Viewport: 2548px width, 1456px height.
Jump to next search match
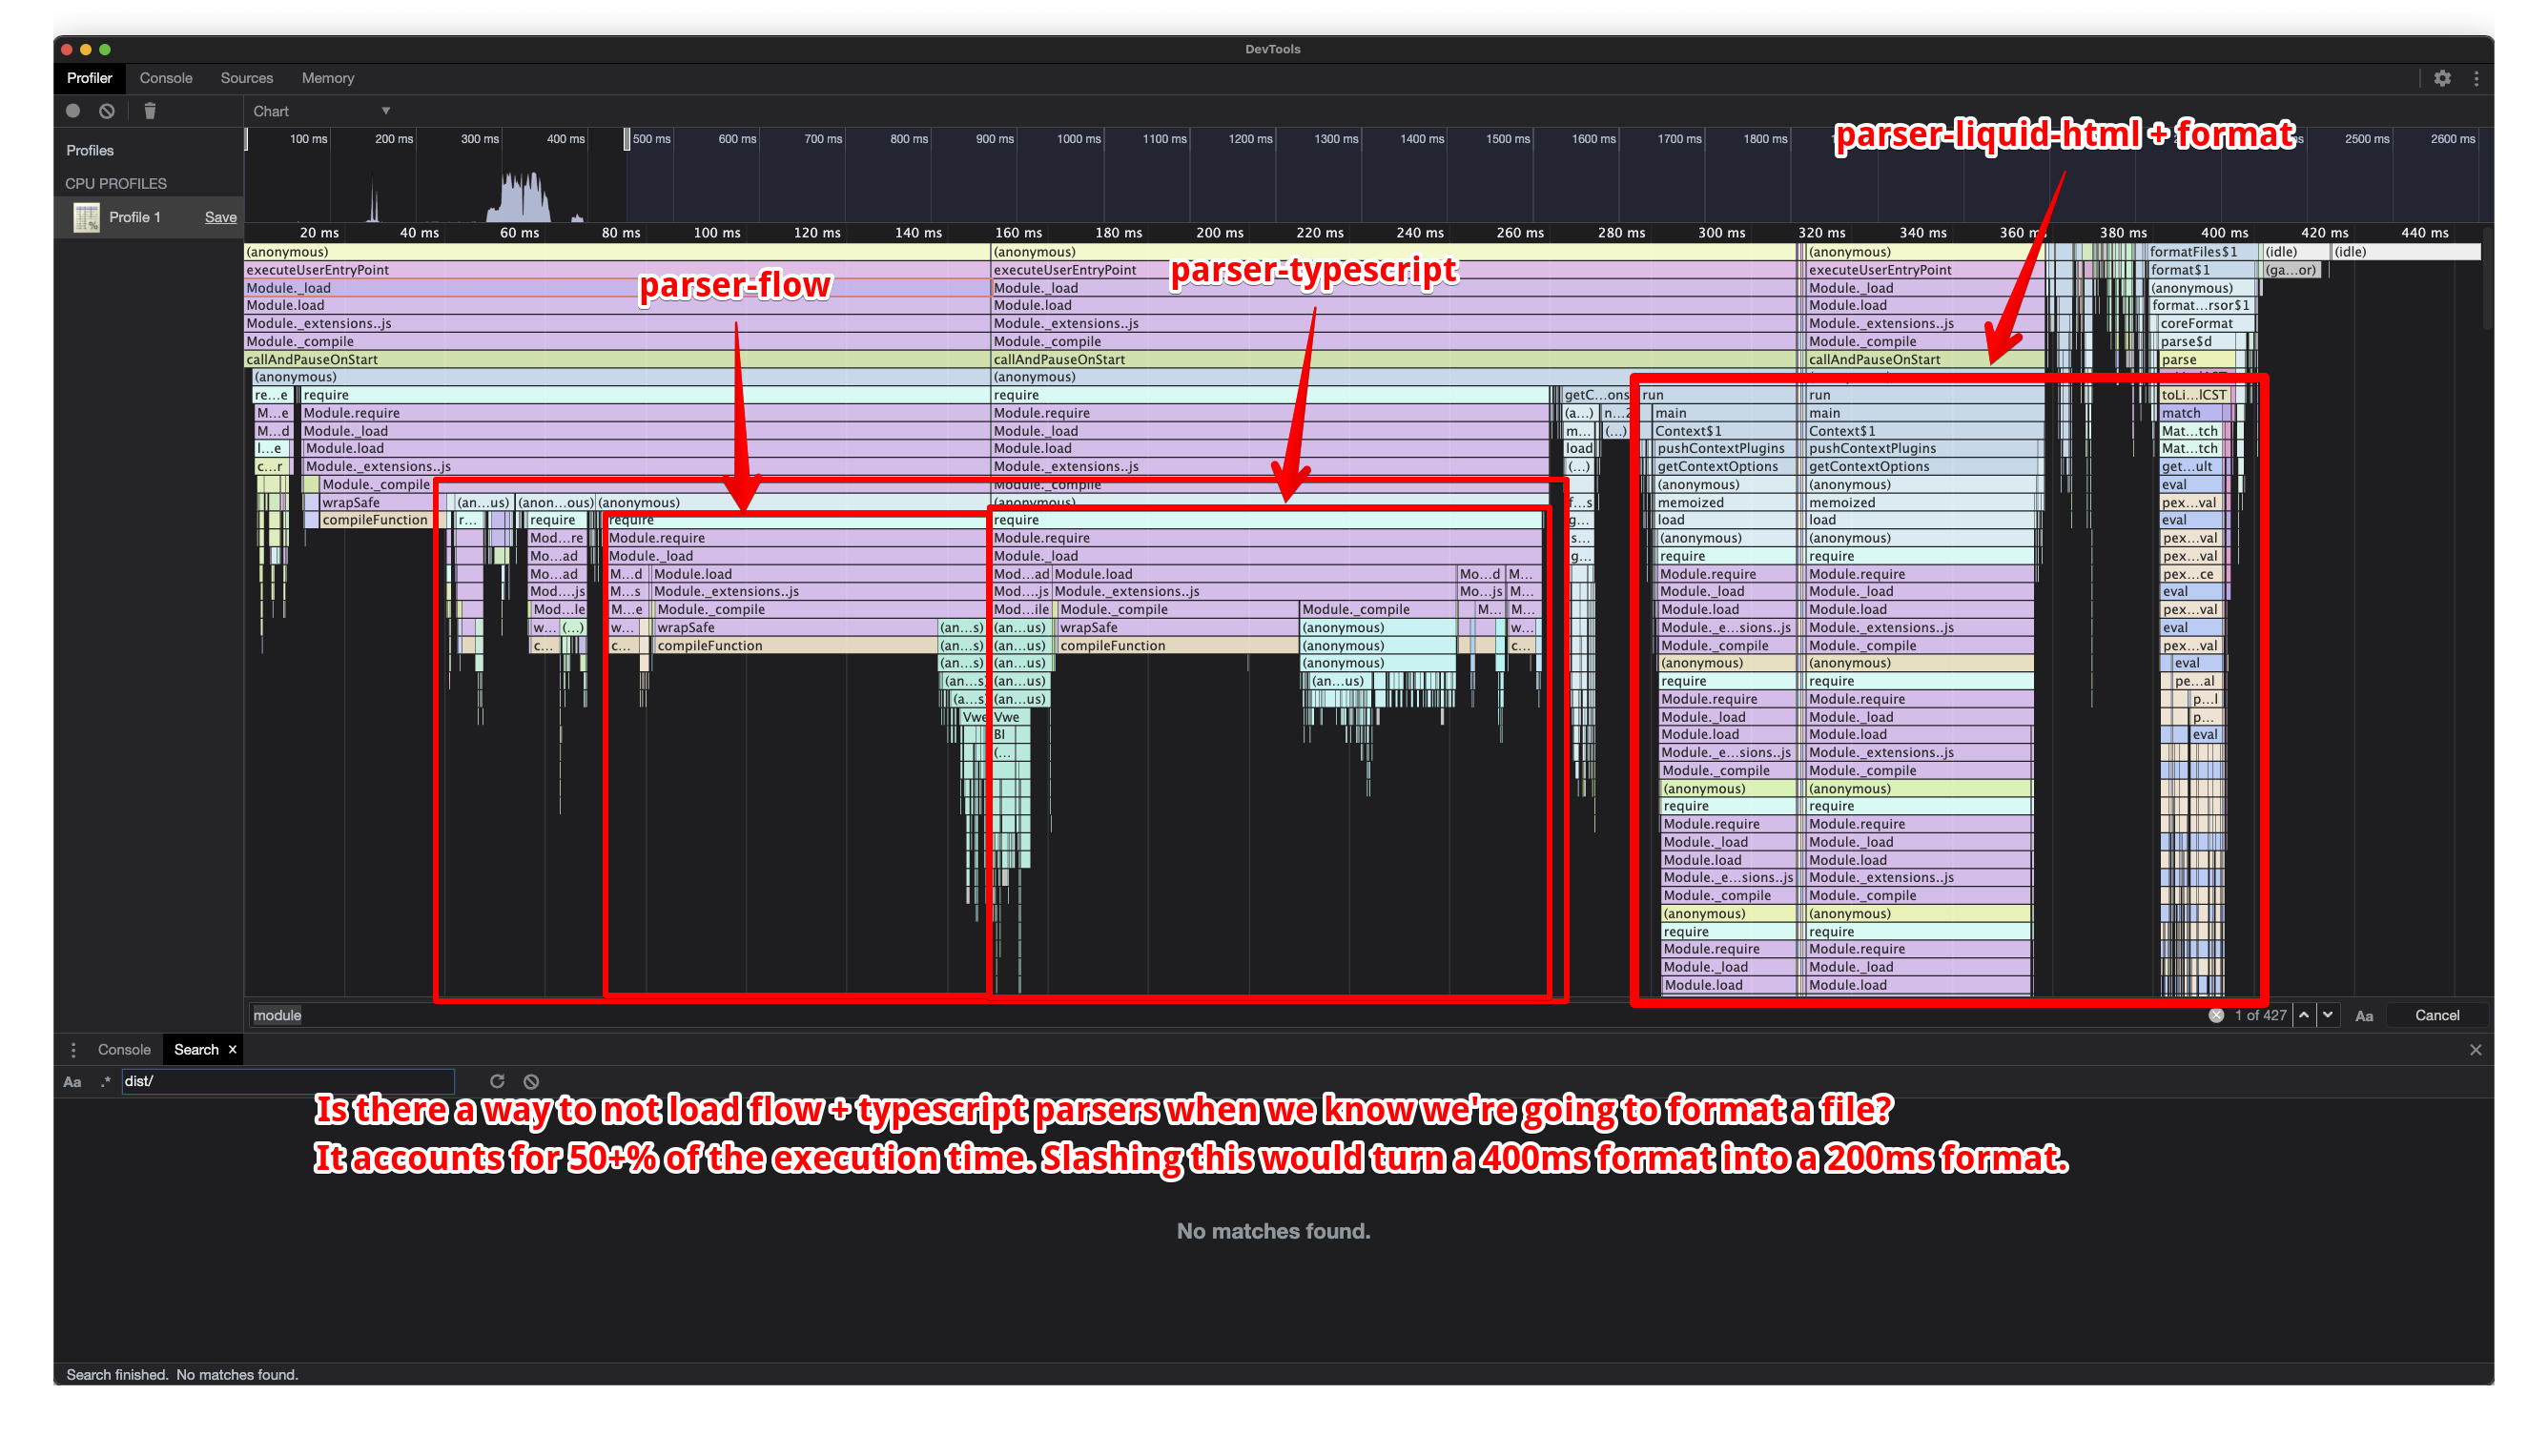(x=2328, y=1015)
